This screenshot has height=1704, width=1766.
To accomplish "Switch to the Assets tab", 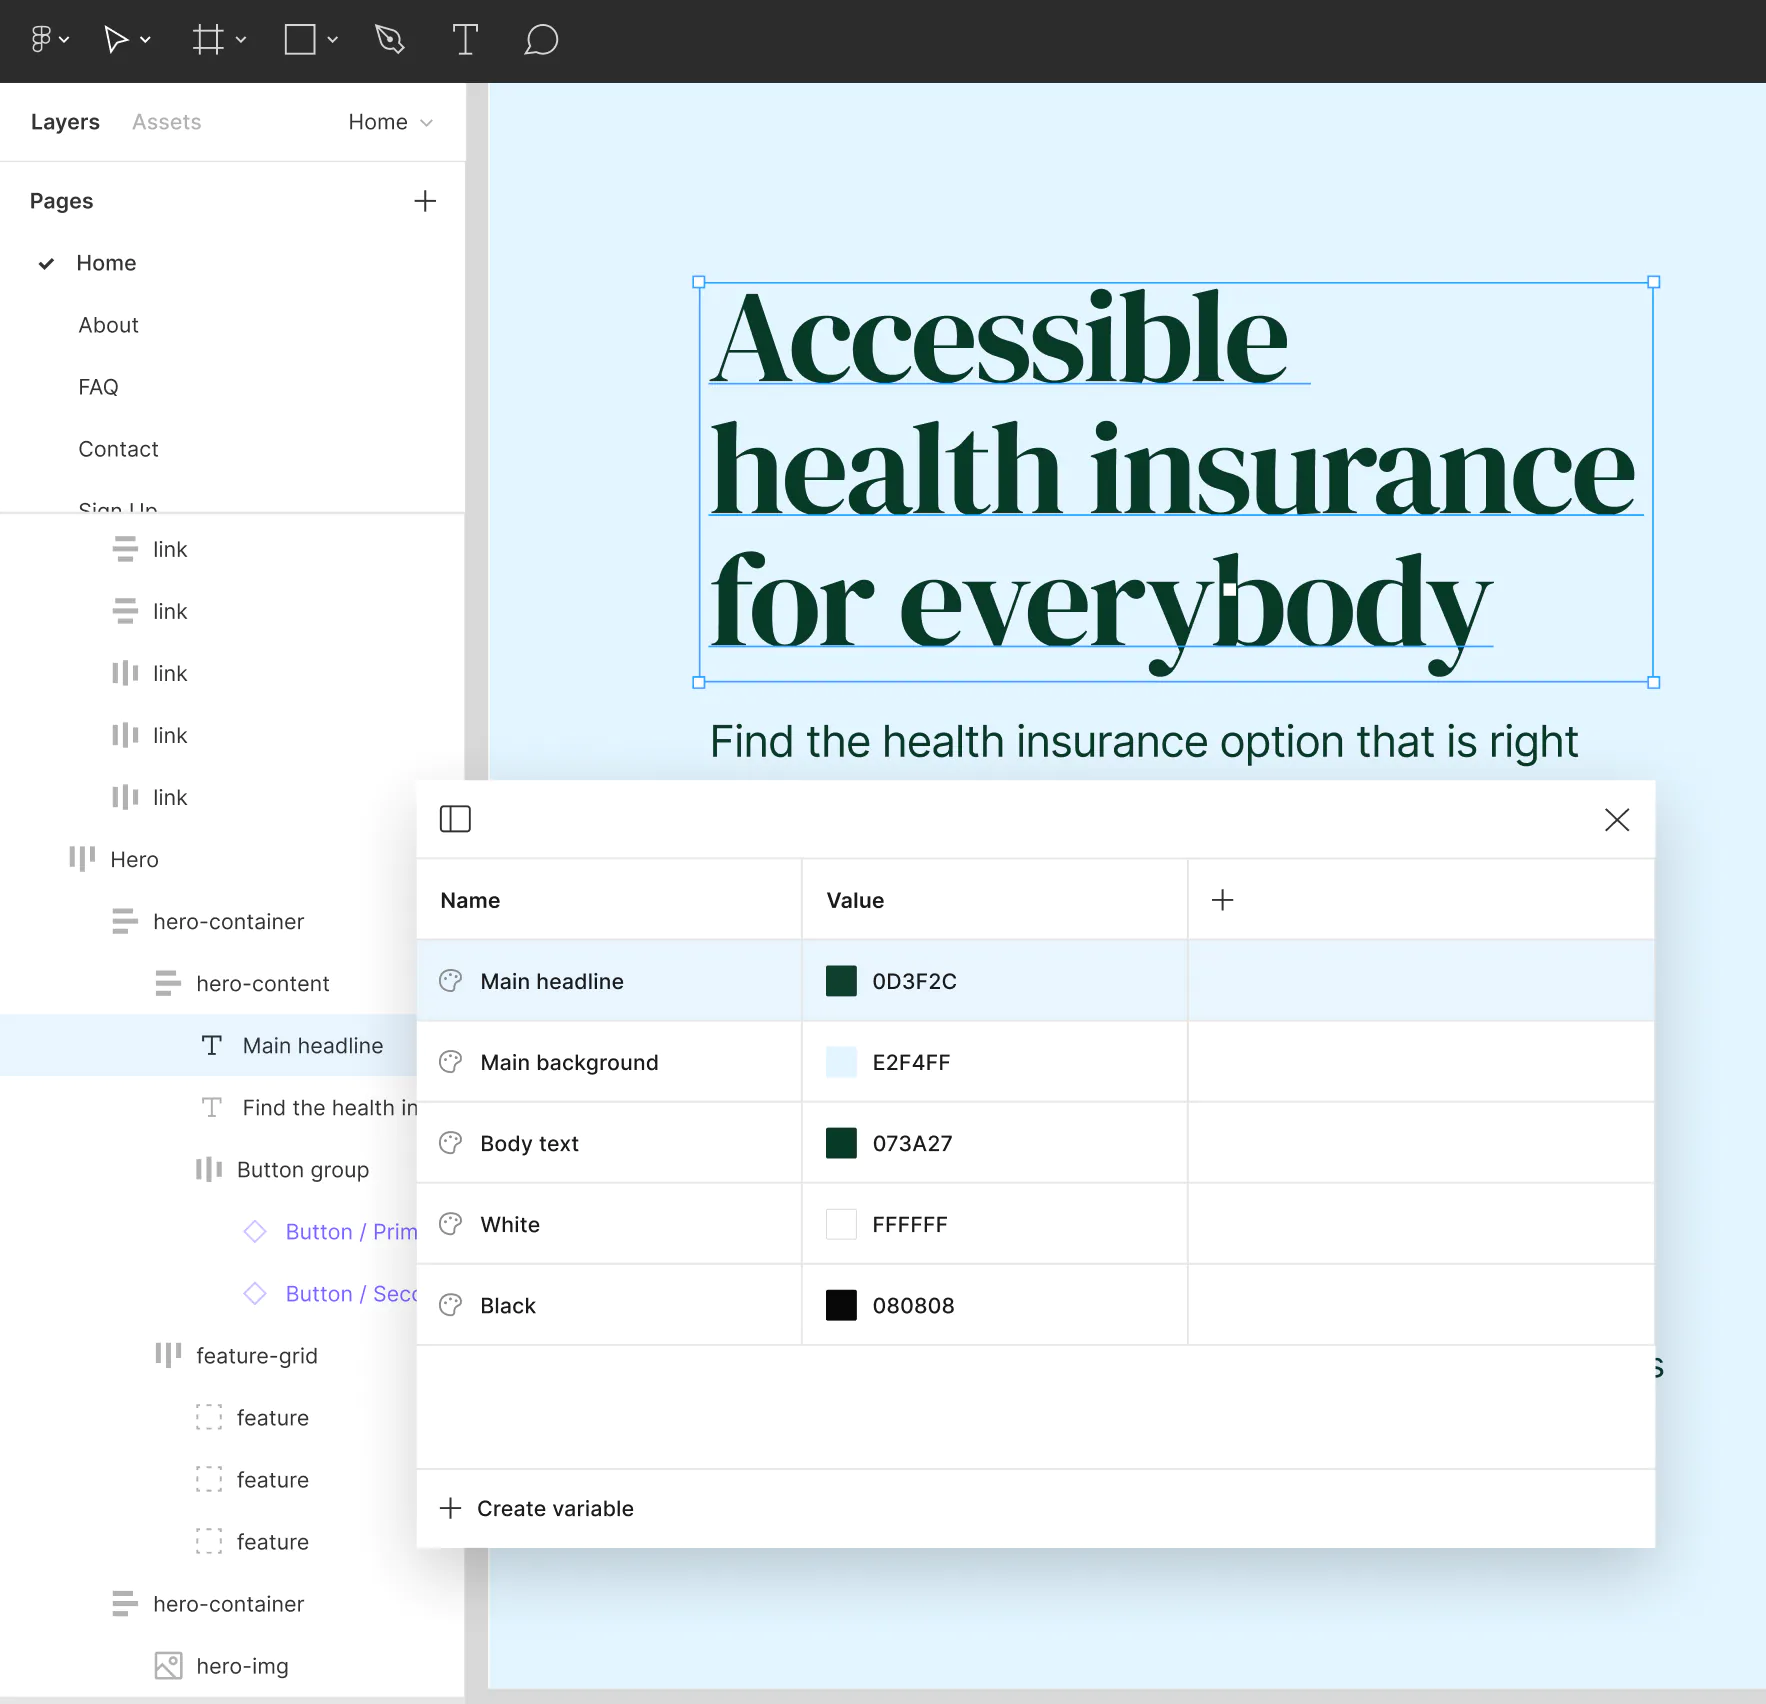I will (167, 122).
